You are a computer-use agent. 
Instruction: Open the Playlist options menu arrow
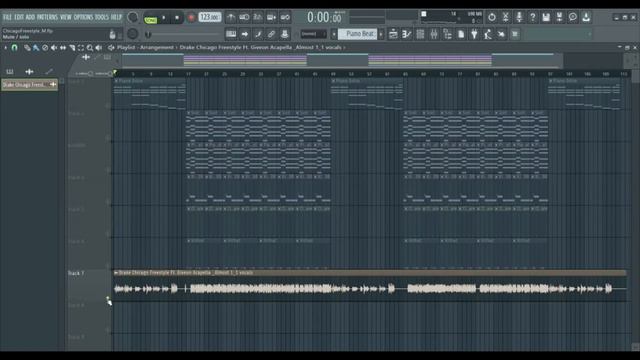pyautogui.click(x=6, y=48)
